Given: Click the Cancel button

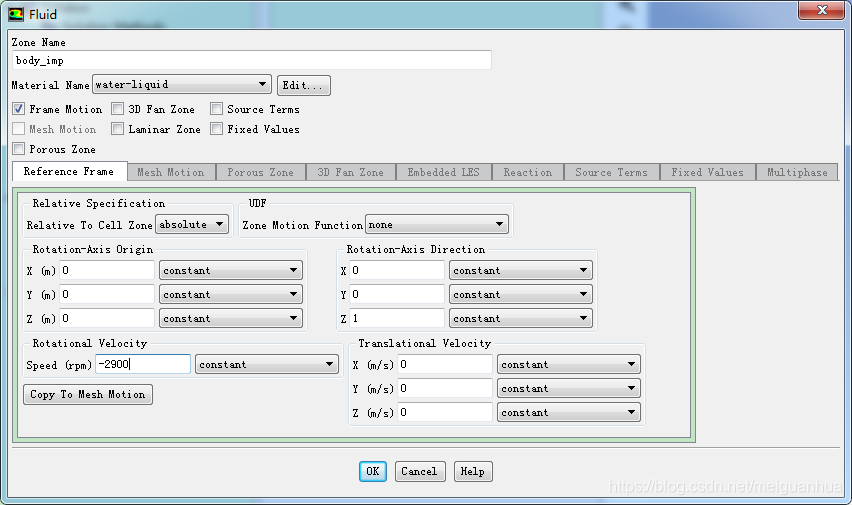Looking at the screenshot, I should point(419,471).
